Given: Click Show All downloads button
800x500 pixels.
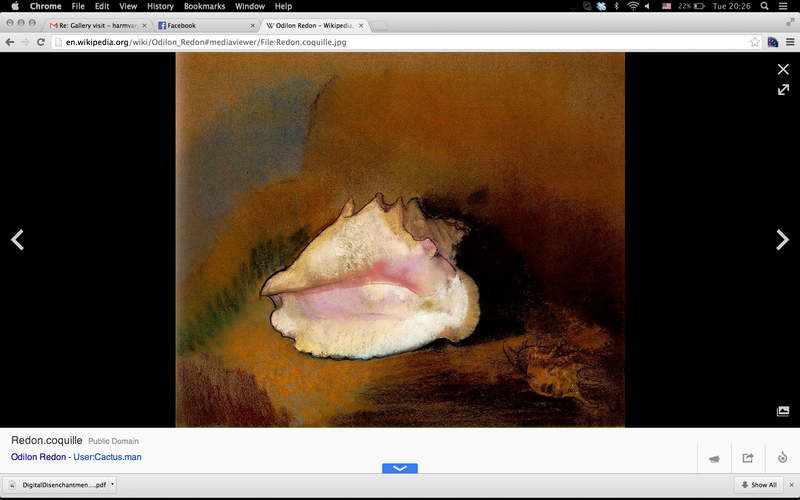Looking at the screenshot, I should coord(759,485).
